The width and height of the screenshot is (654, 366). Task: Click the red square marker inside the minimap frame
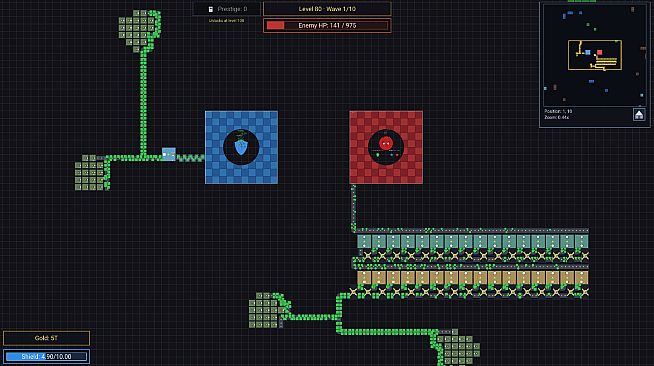[599, 52]
